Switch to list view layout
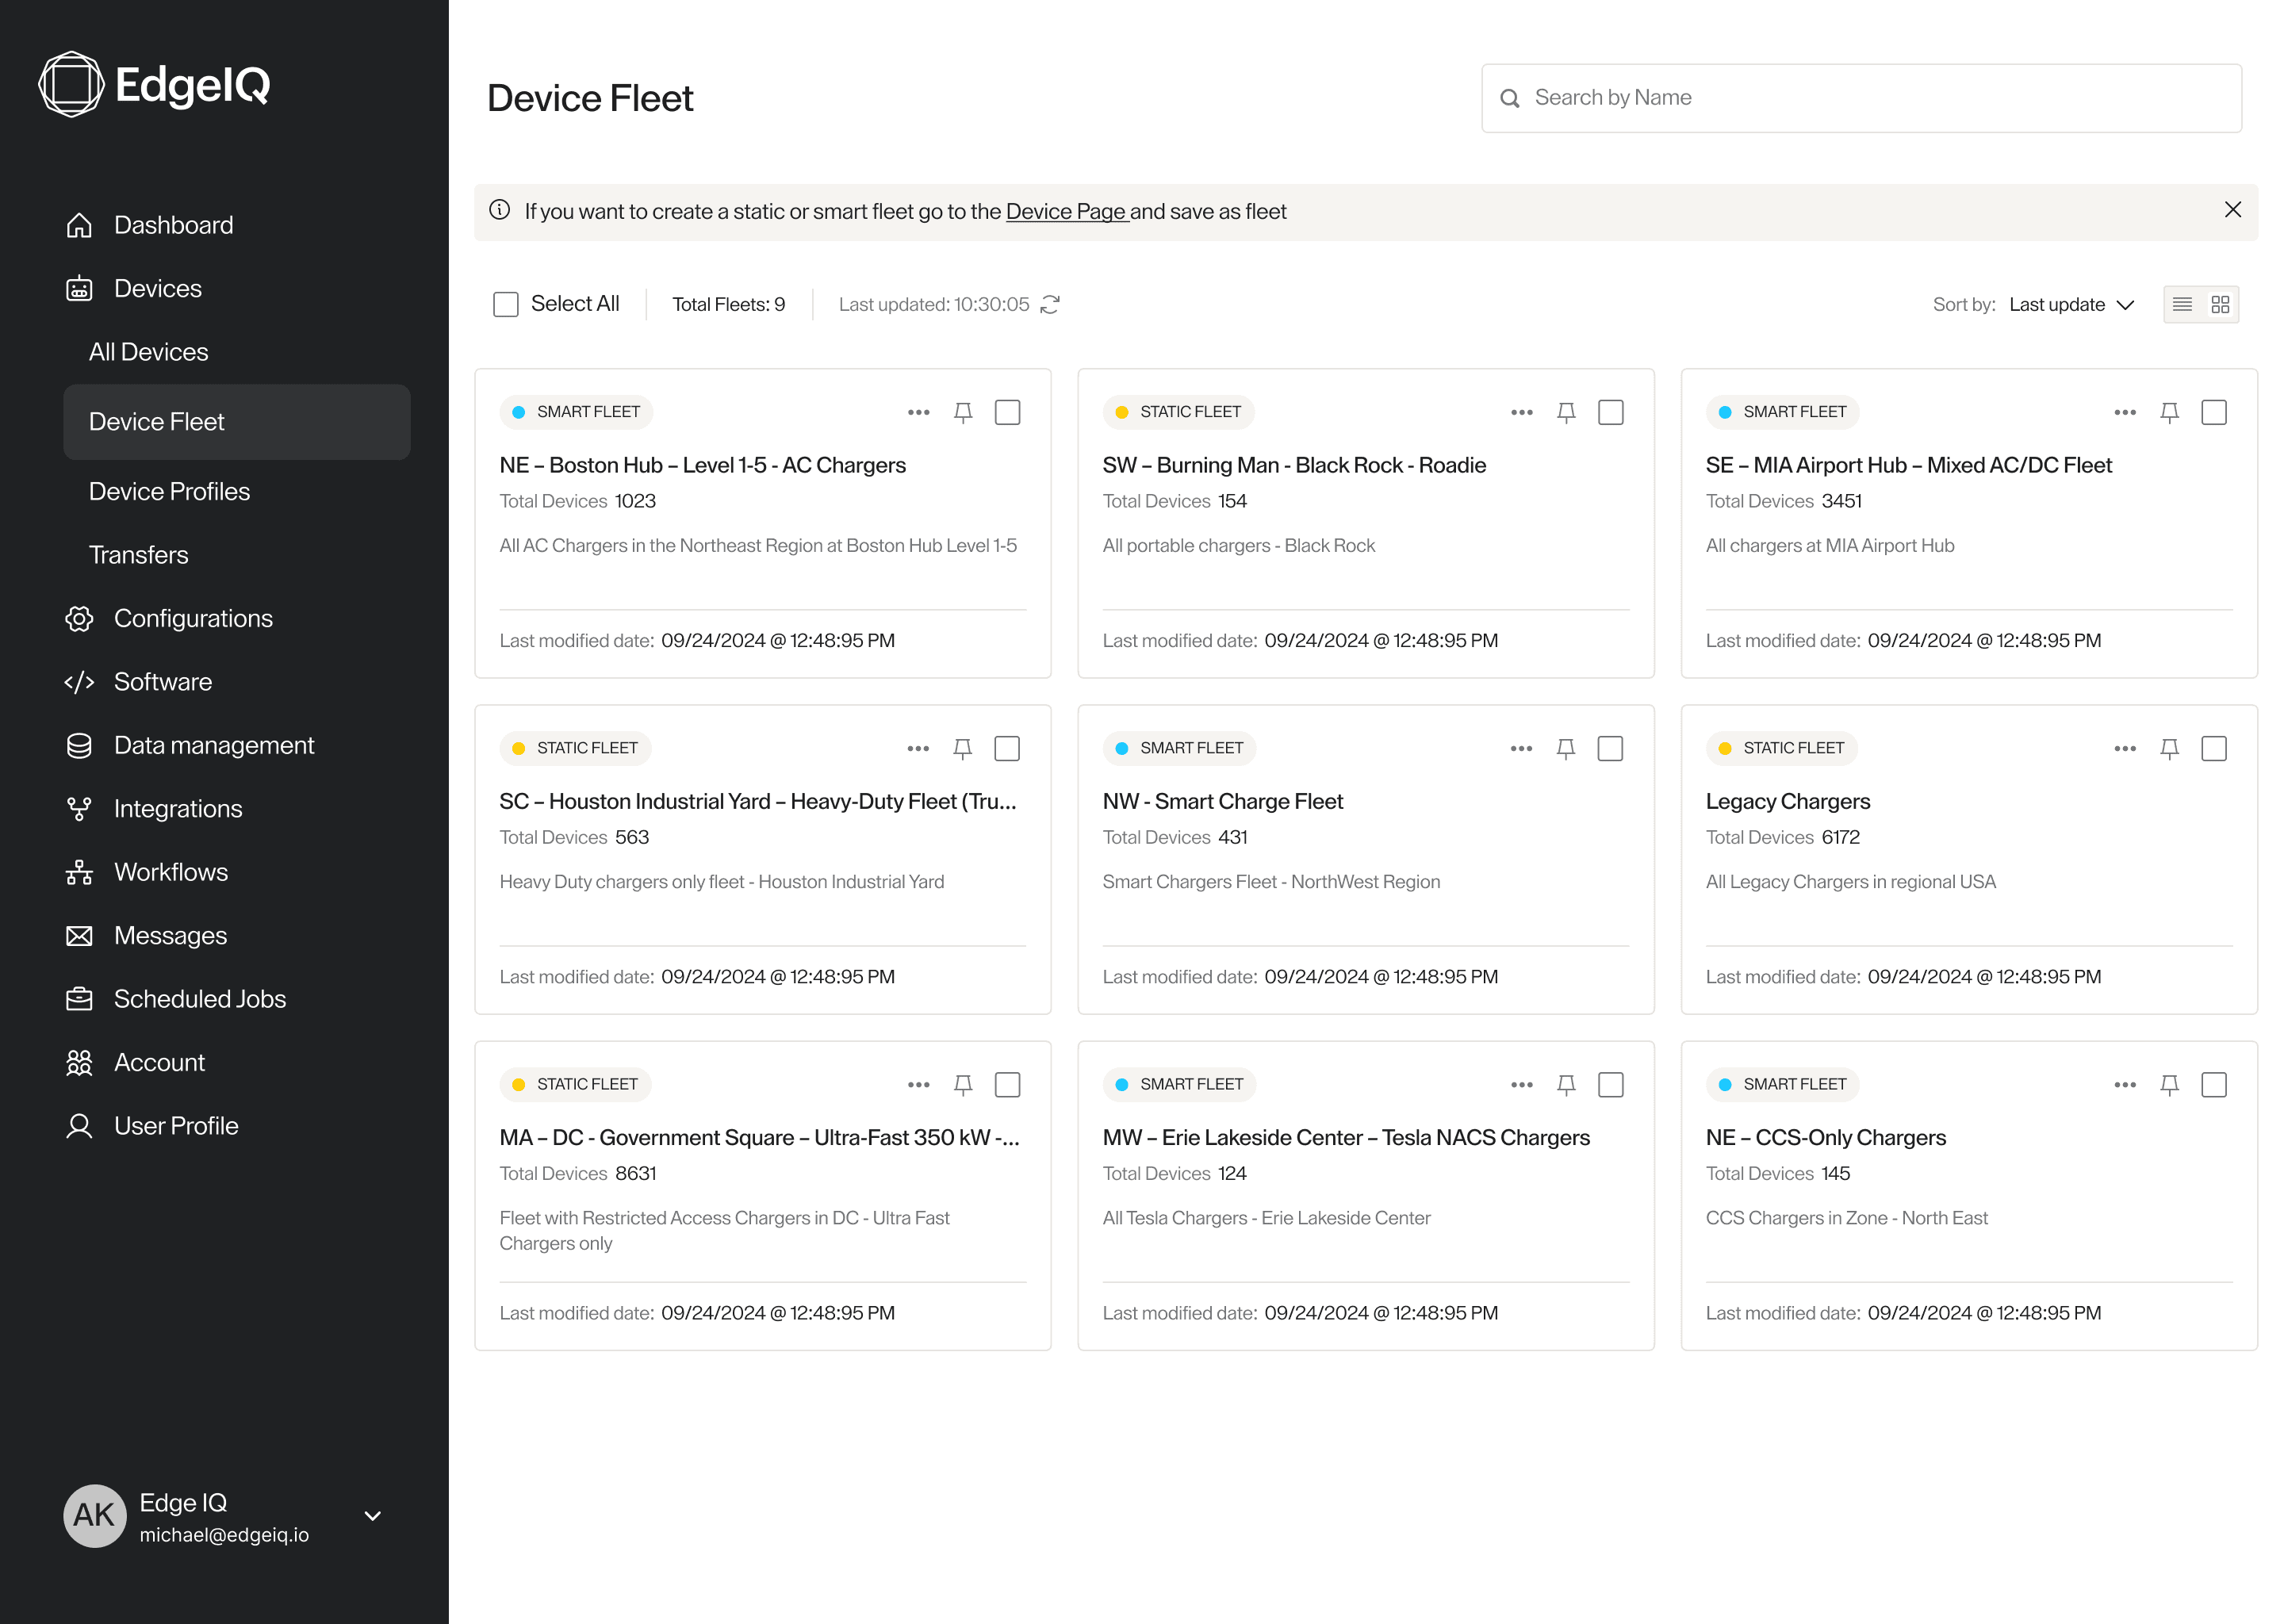Viewport: 2284px width, 1624px height. 2182,304
